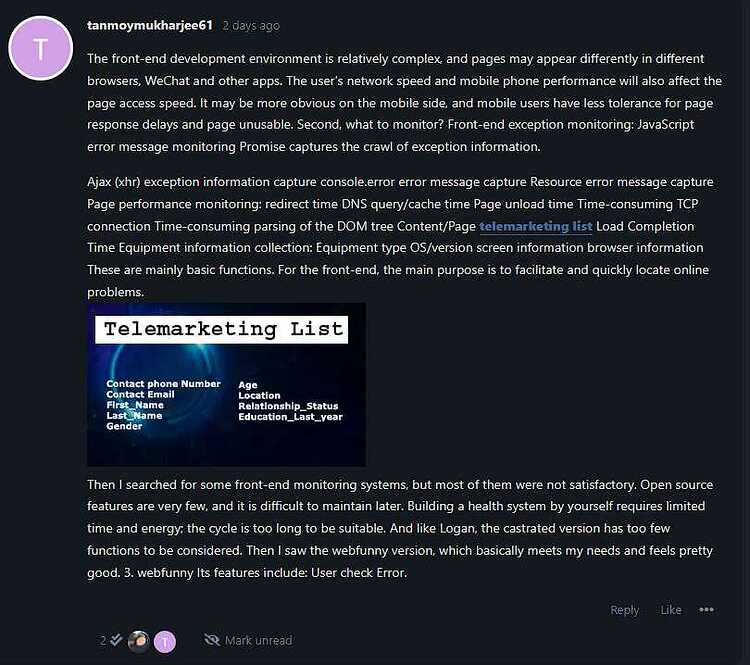Open the Telemarketing List embedded image

click(226, 385)
